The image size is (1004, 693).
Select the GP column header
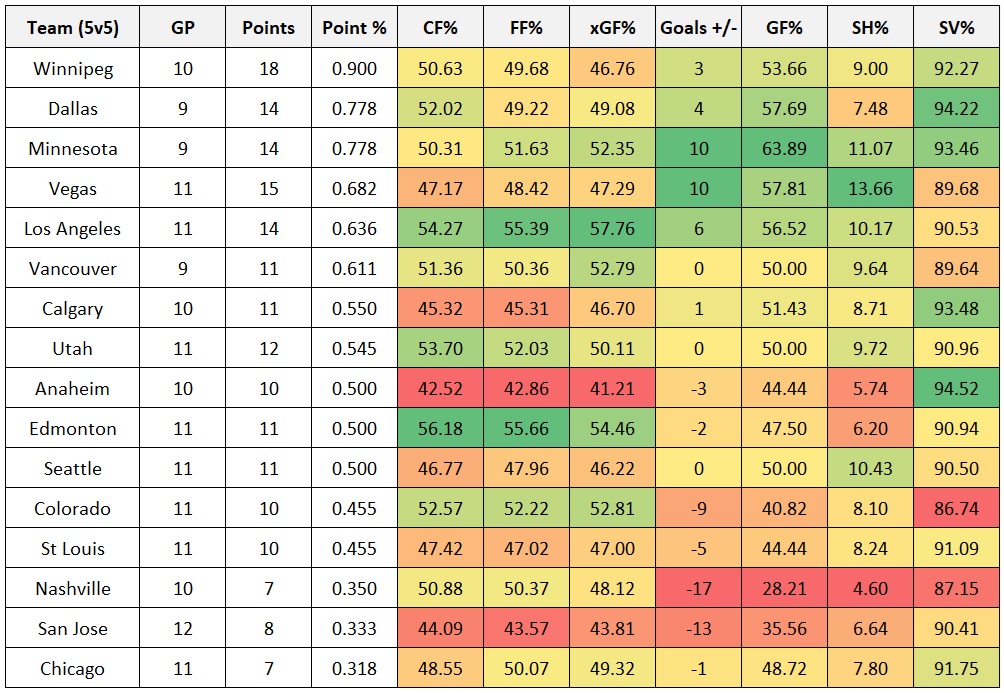click(183, 28)
